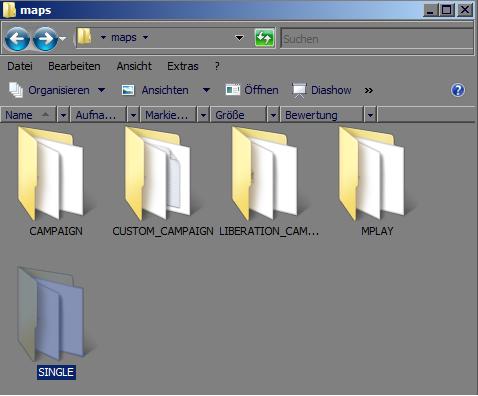Close the maps window

tap(465, 10)
